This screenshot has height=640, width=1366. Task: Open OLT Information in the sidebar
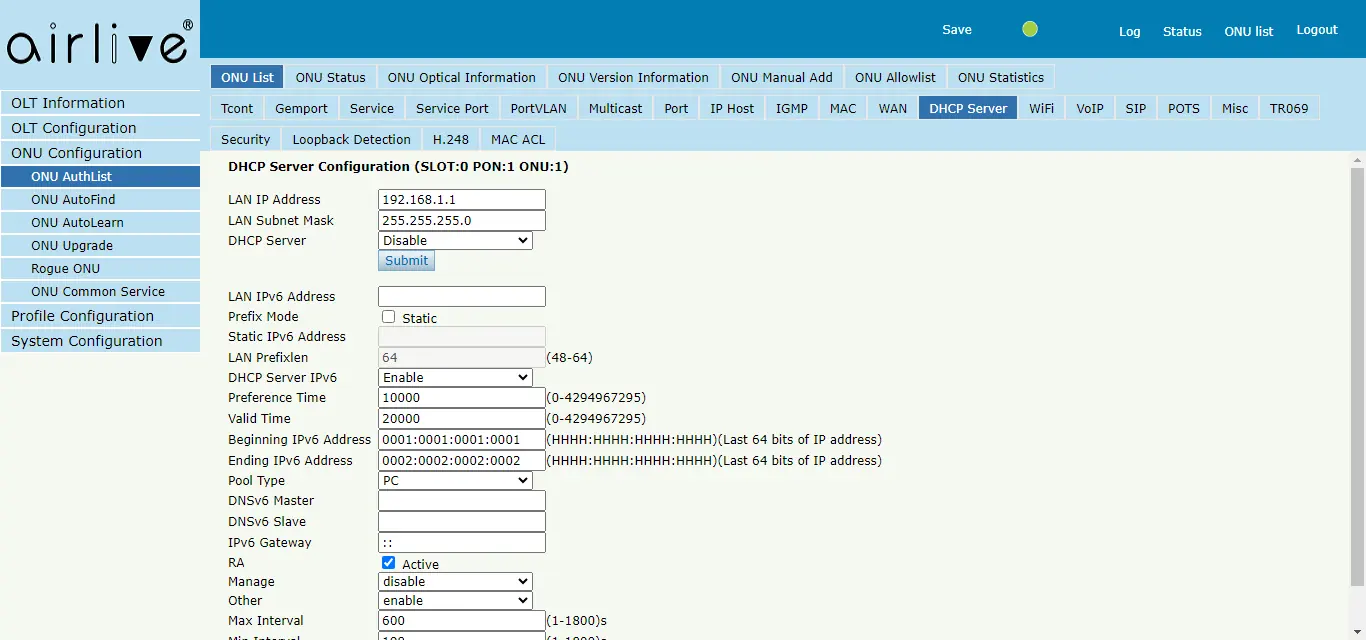coord(100,103)
